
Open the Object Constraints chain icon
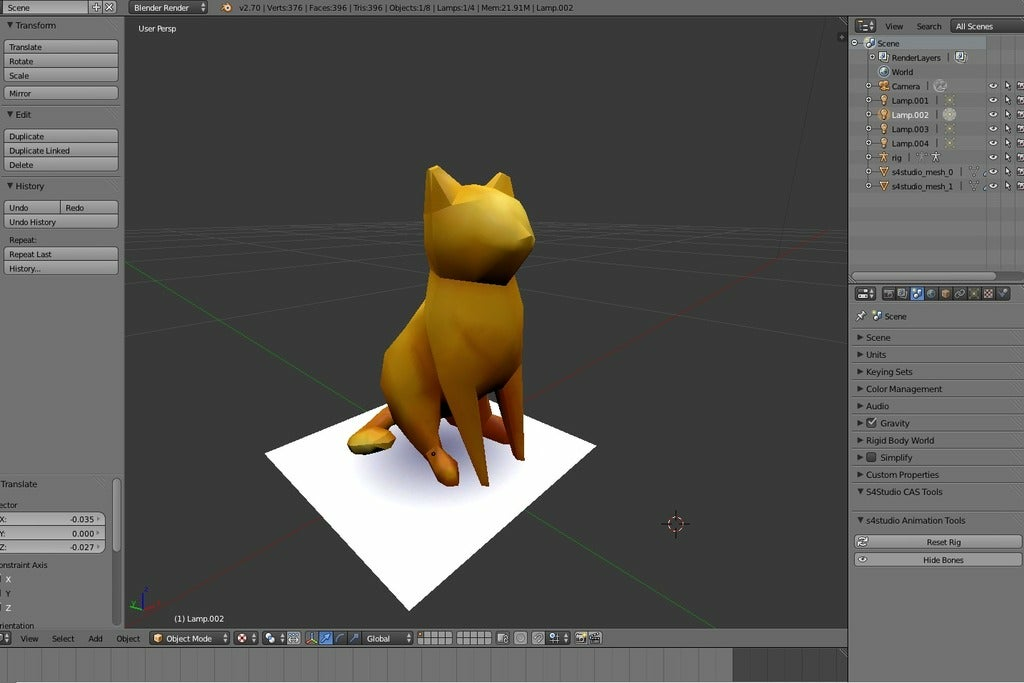960,293
